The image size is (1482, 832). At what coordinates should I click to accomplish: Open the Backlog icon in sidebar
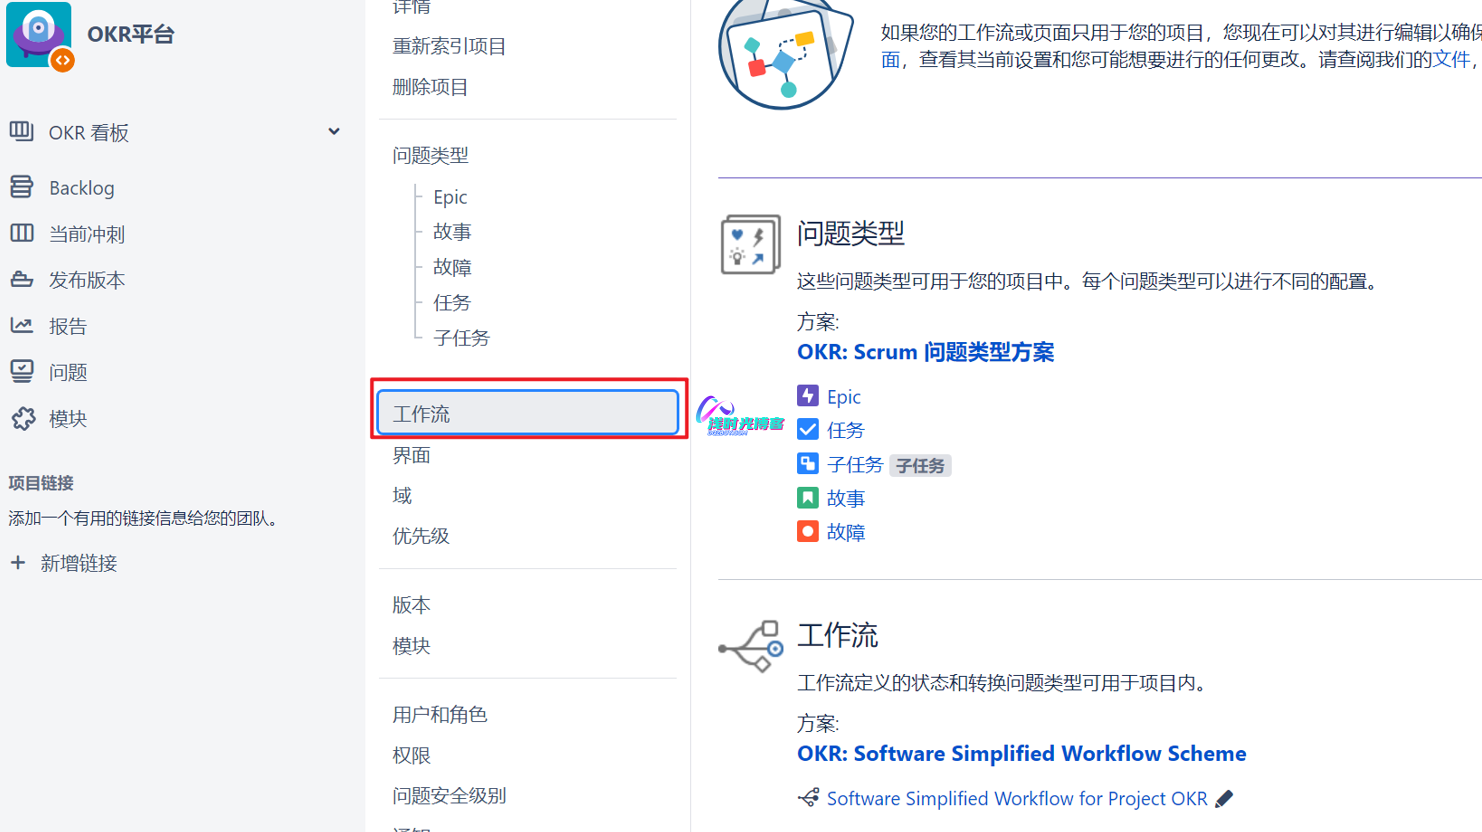(x=22, y=187)
